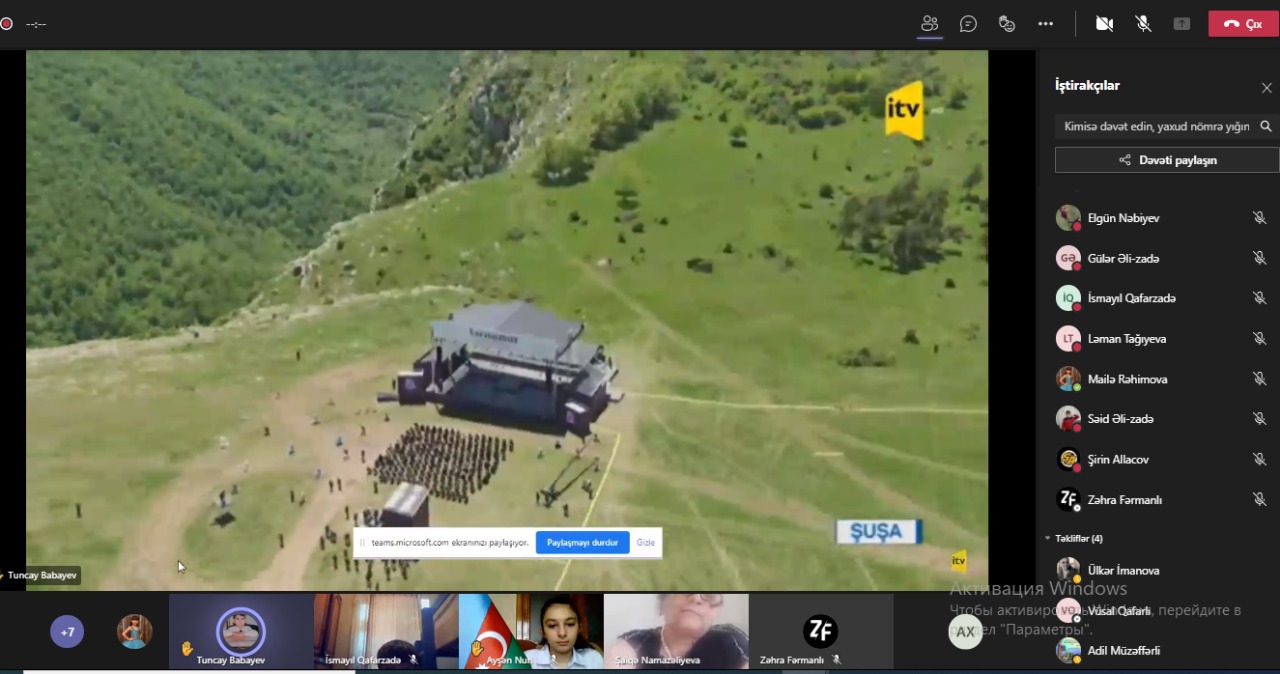Select participant name Şirin Allacov

pyautogui.click(x=1118, y=460)
